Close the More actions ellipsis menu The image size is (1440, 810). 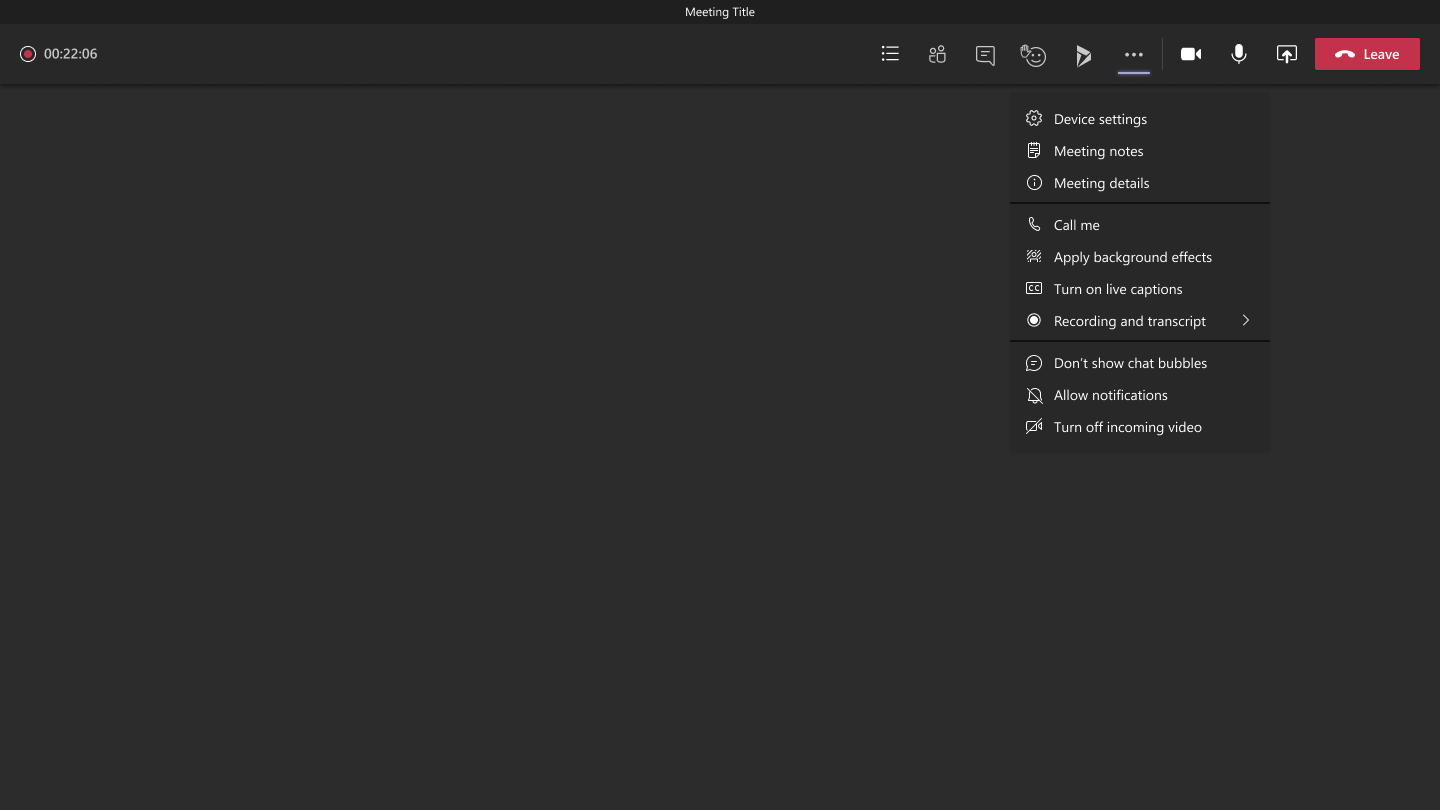(1133, 55)
